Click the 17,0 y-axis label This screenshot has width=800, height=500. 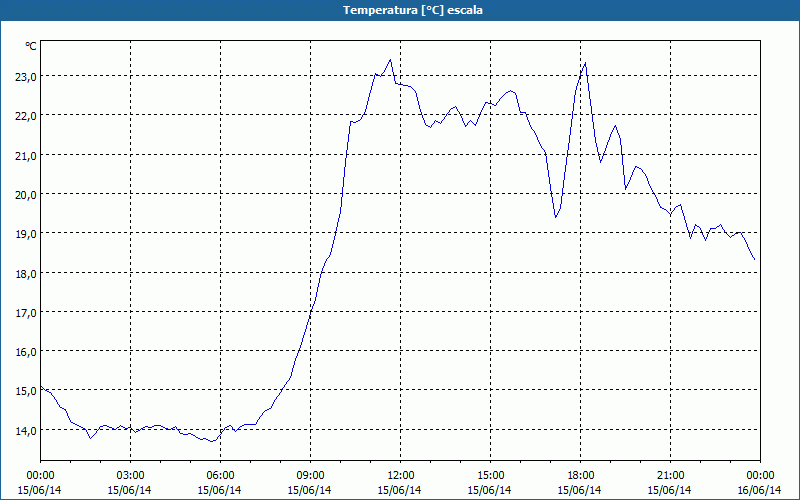(x=26, y=312)
